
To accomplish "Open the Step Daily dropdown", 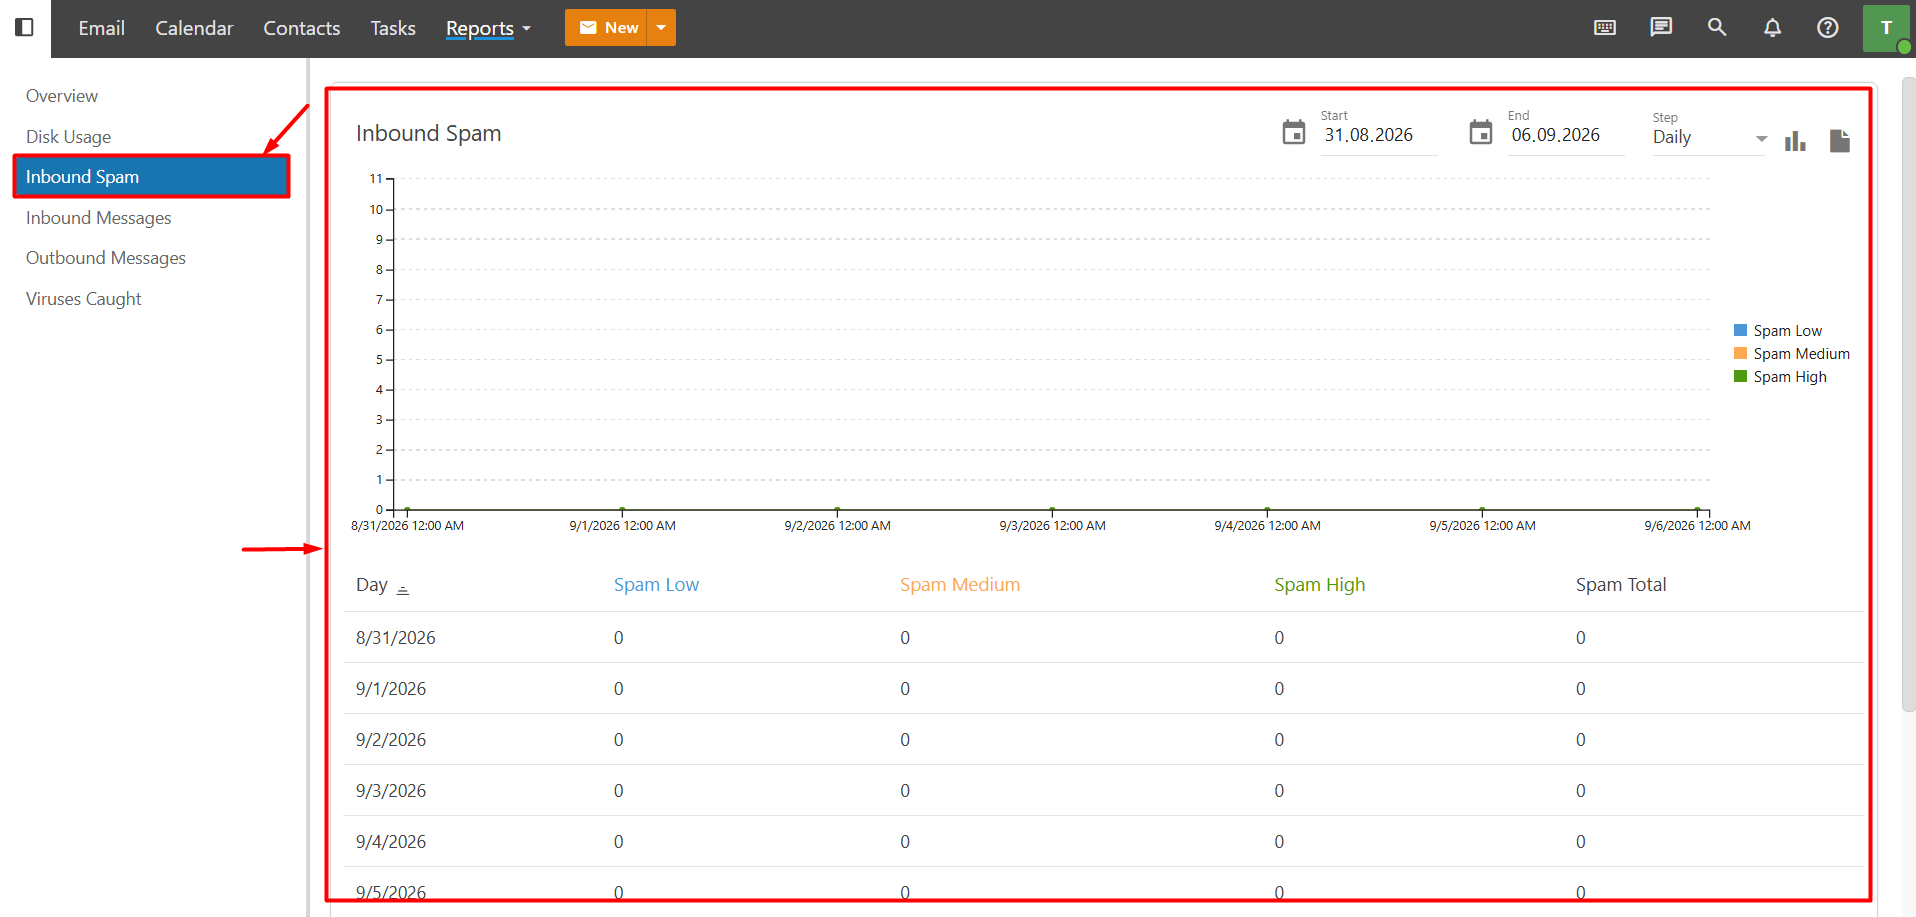I will click(1710, 138).
